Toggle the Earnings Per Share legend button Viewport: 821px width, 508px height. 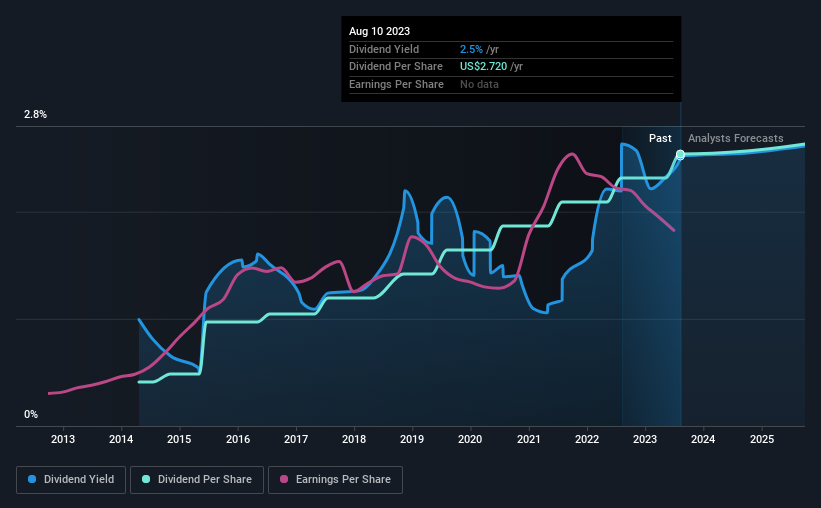tap(335, 480)
